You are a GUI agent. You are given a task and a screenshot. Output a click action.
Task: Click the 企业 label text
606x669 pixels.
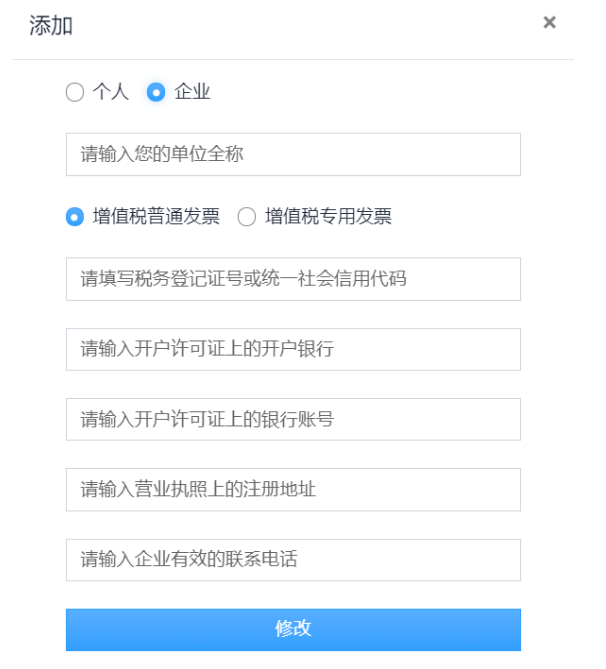pos(192,93)
